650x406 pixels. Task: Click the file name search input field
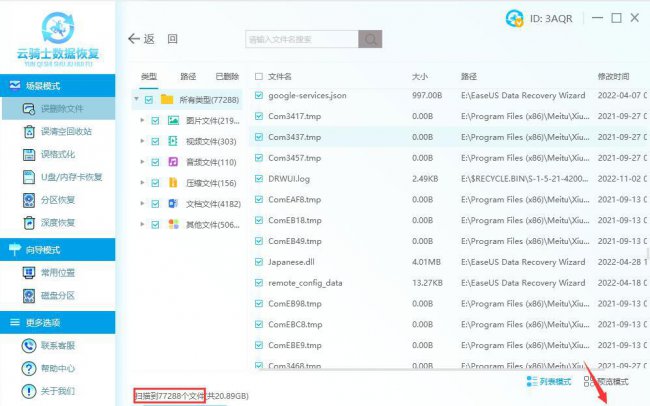pos(302,39)
